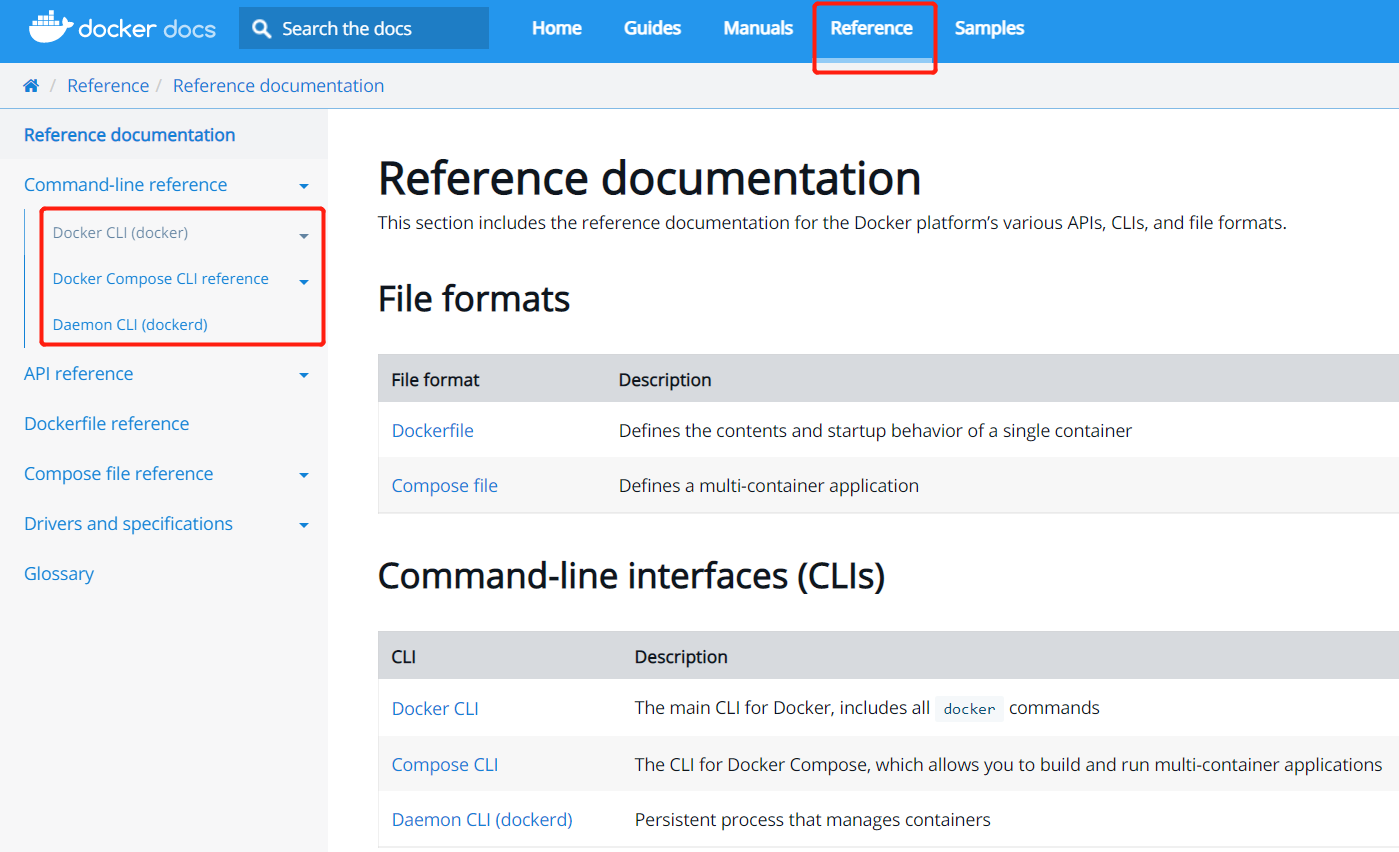Click the File formats heading
The height and width of the screenshot is (852, 1399).
474,299
